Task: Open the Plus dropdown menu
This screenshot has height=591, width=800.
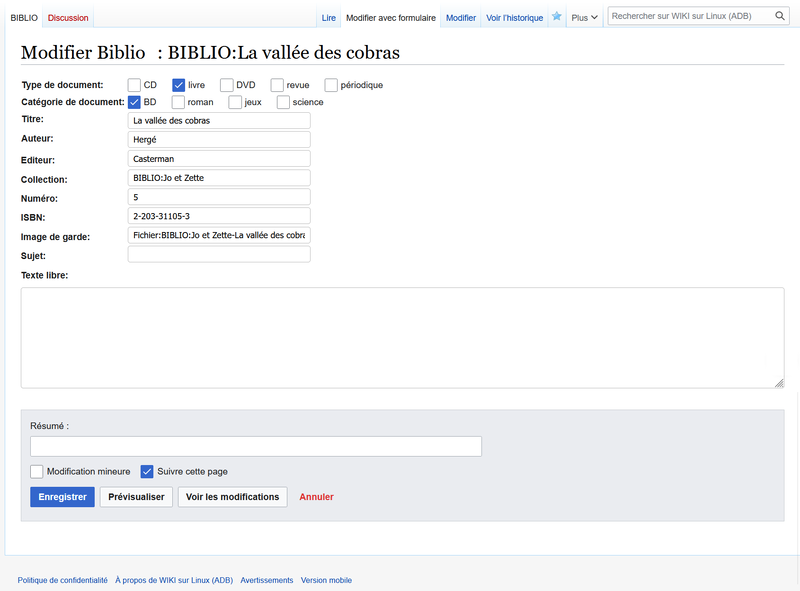Action: pyautogui.click(x=584, y=17)
